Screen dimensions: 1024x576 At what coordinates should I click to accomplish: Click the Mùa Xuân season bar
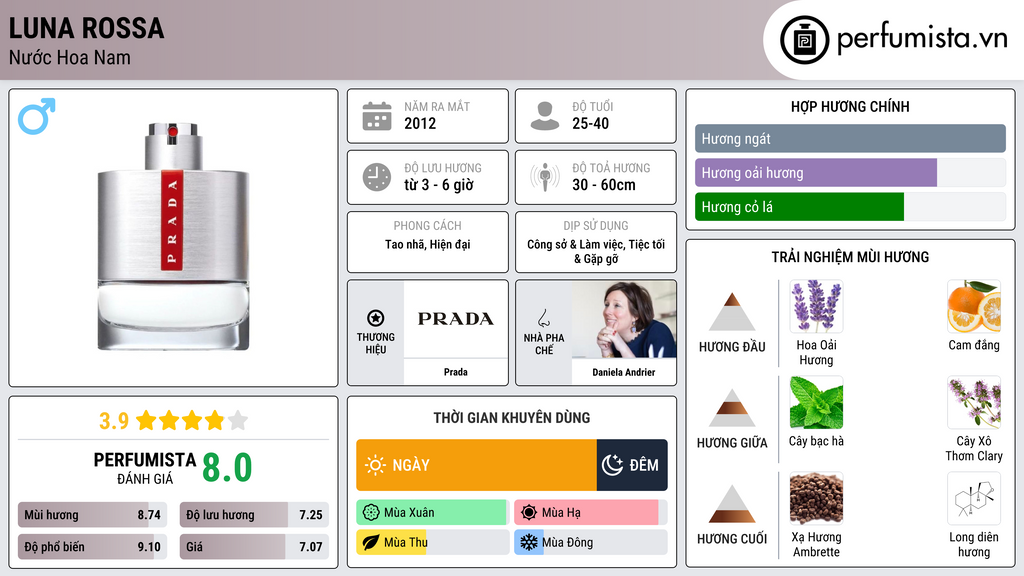click(432, 513)
